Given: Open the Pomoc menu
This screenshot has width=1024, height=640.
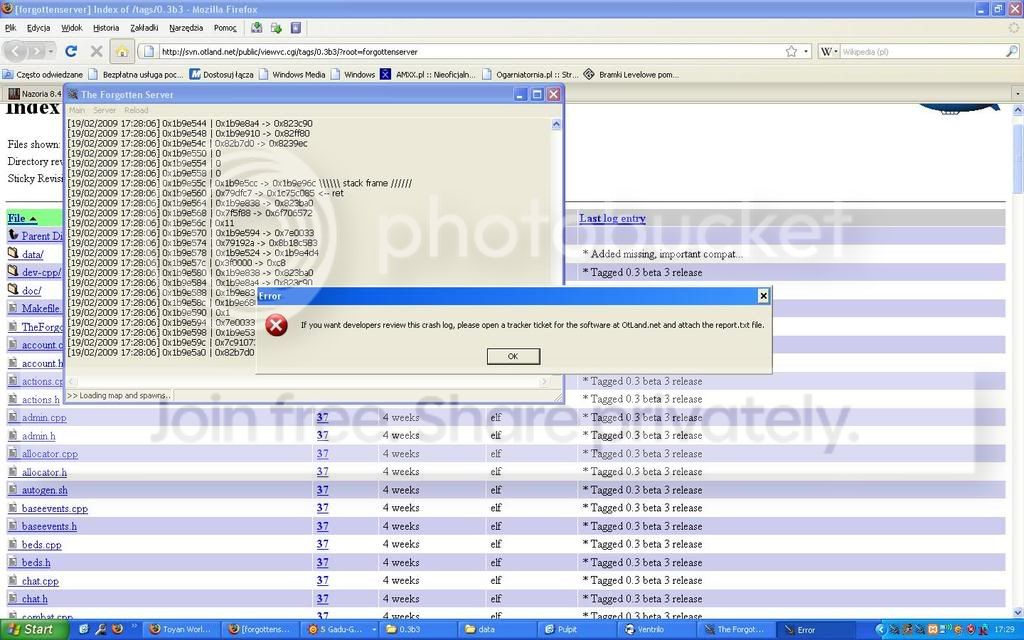Looking at the screenshot, I should (225, 27).
